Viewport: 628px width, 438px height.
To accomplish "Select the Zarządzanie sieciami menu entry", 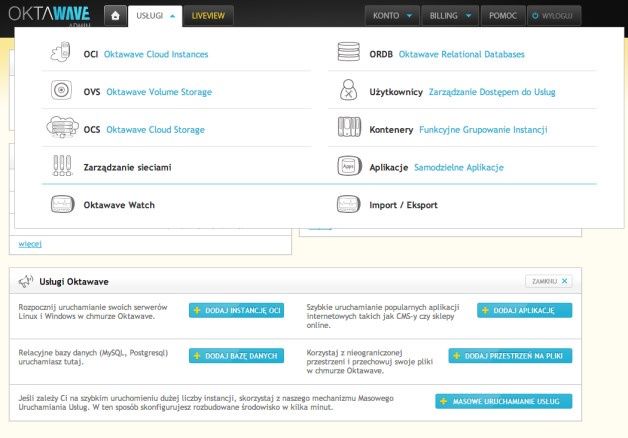I will (x=127, y=167).
